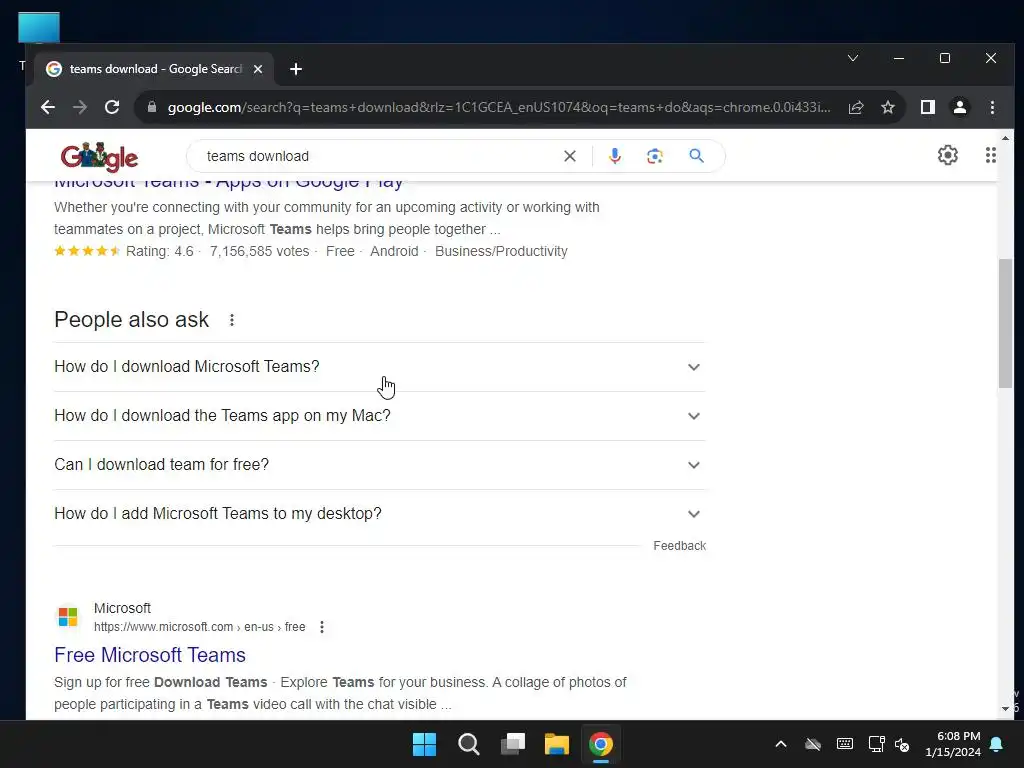Click the scrollbar up arrow

pyautogui.click(x=1005, y=138)
